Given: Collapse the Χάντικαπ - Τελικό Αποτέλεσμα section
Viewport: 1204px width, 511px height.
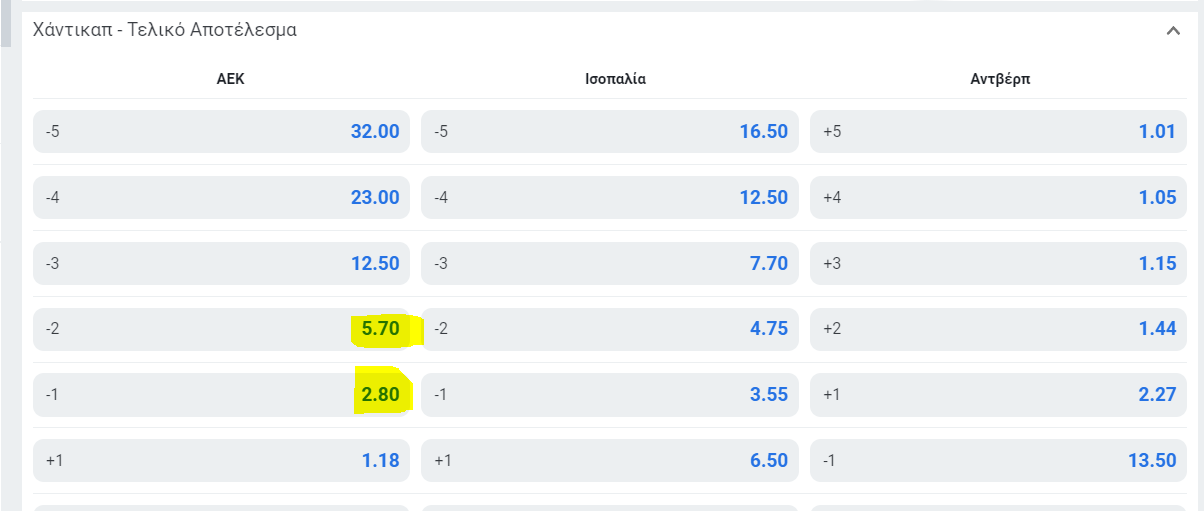Looking at the screenshot, I should pyautogui.click(x=1173, y=31).
